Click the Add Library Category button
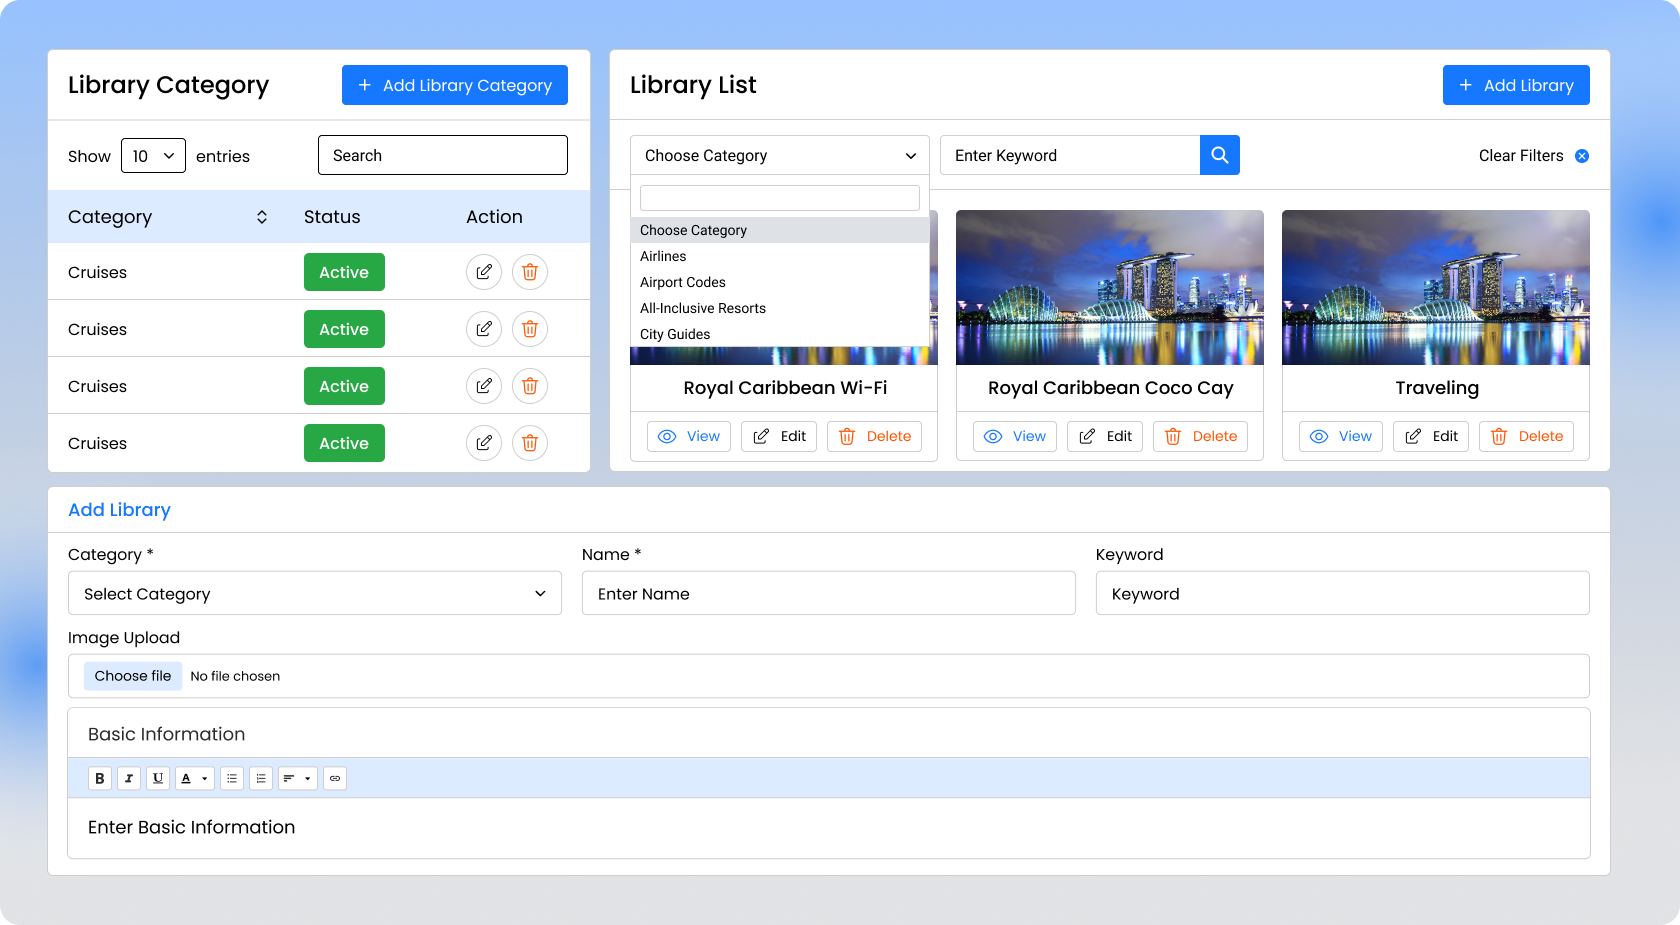The image size is (1680, 925). pos(454,85)
